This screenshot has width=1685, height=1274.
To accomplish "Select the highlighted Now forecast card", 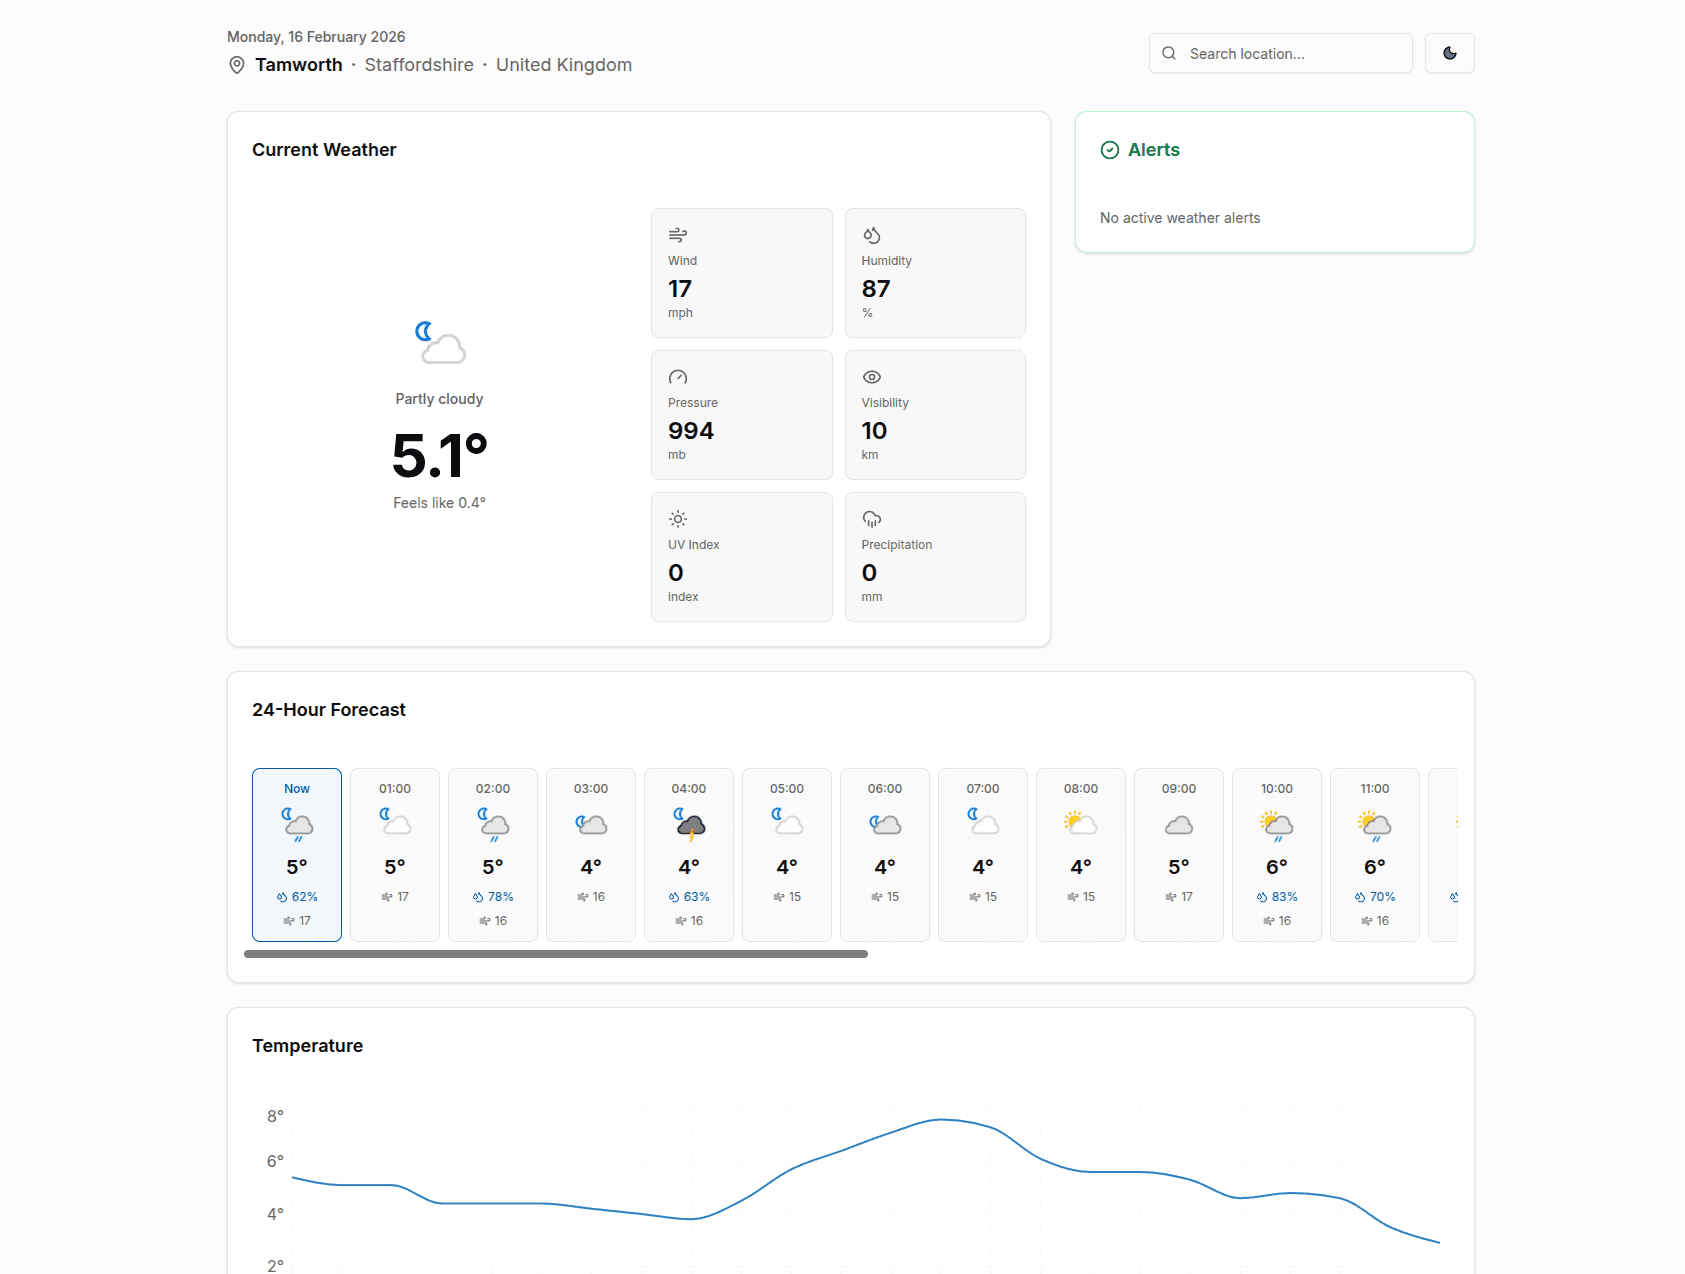I will 296,855.
